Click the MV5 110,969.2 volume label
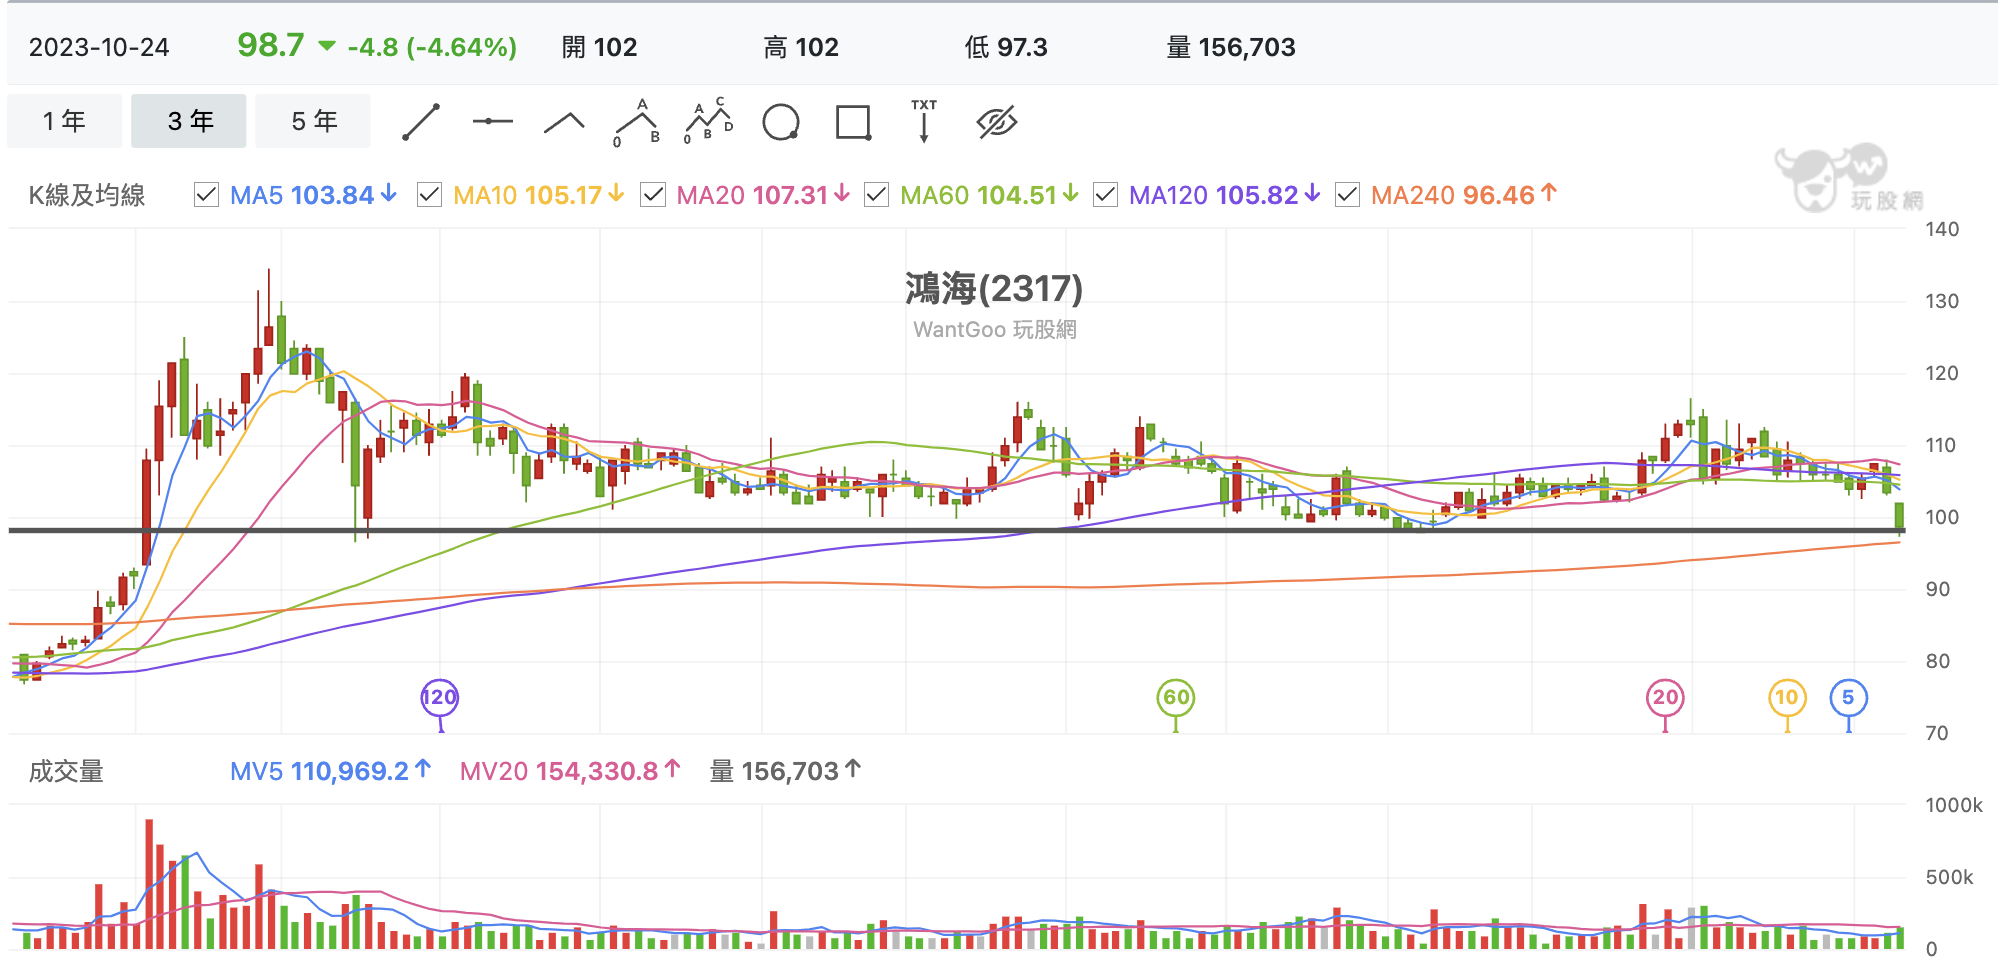Screen dimensions: 1998x964 coord(330,771)
